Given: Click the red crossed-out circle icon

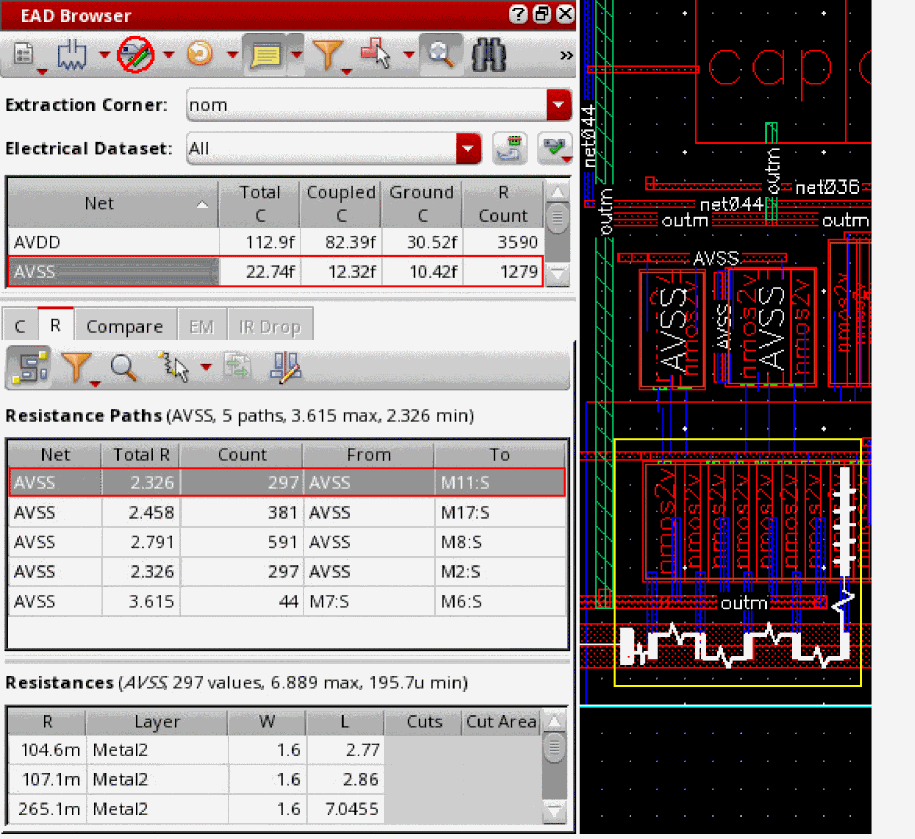Looking at the screenshot, I should (x=135, y=55).
